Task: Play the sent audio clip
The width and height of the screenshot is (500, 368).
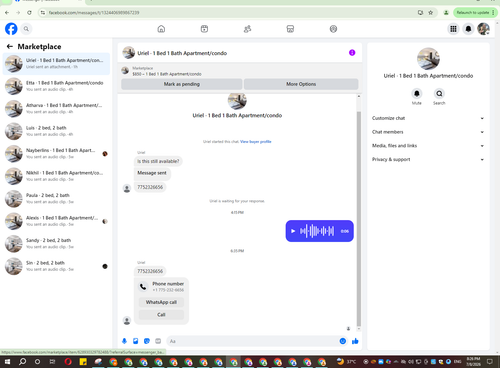Action: point(293,231)
